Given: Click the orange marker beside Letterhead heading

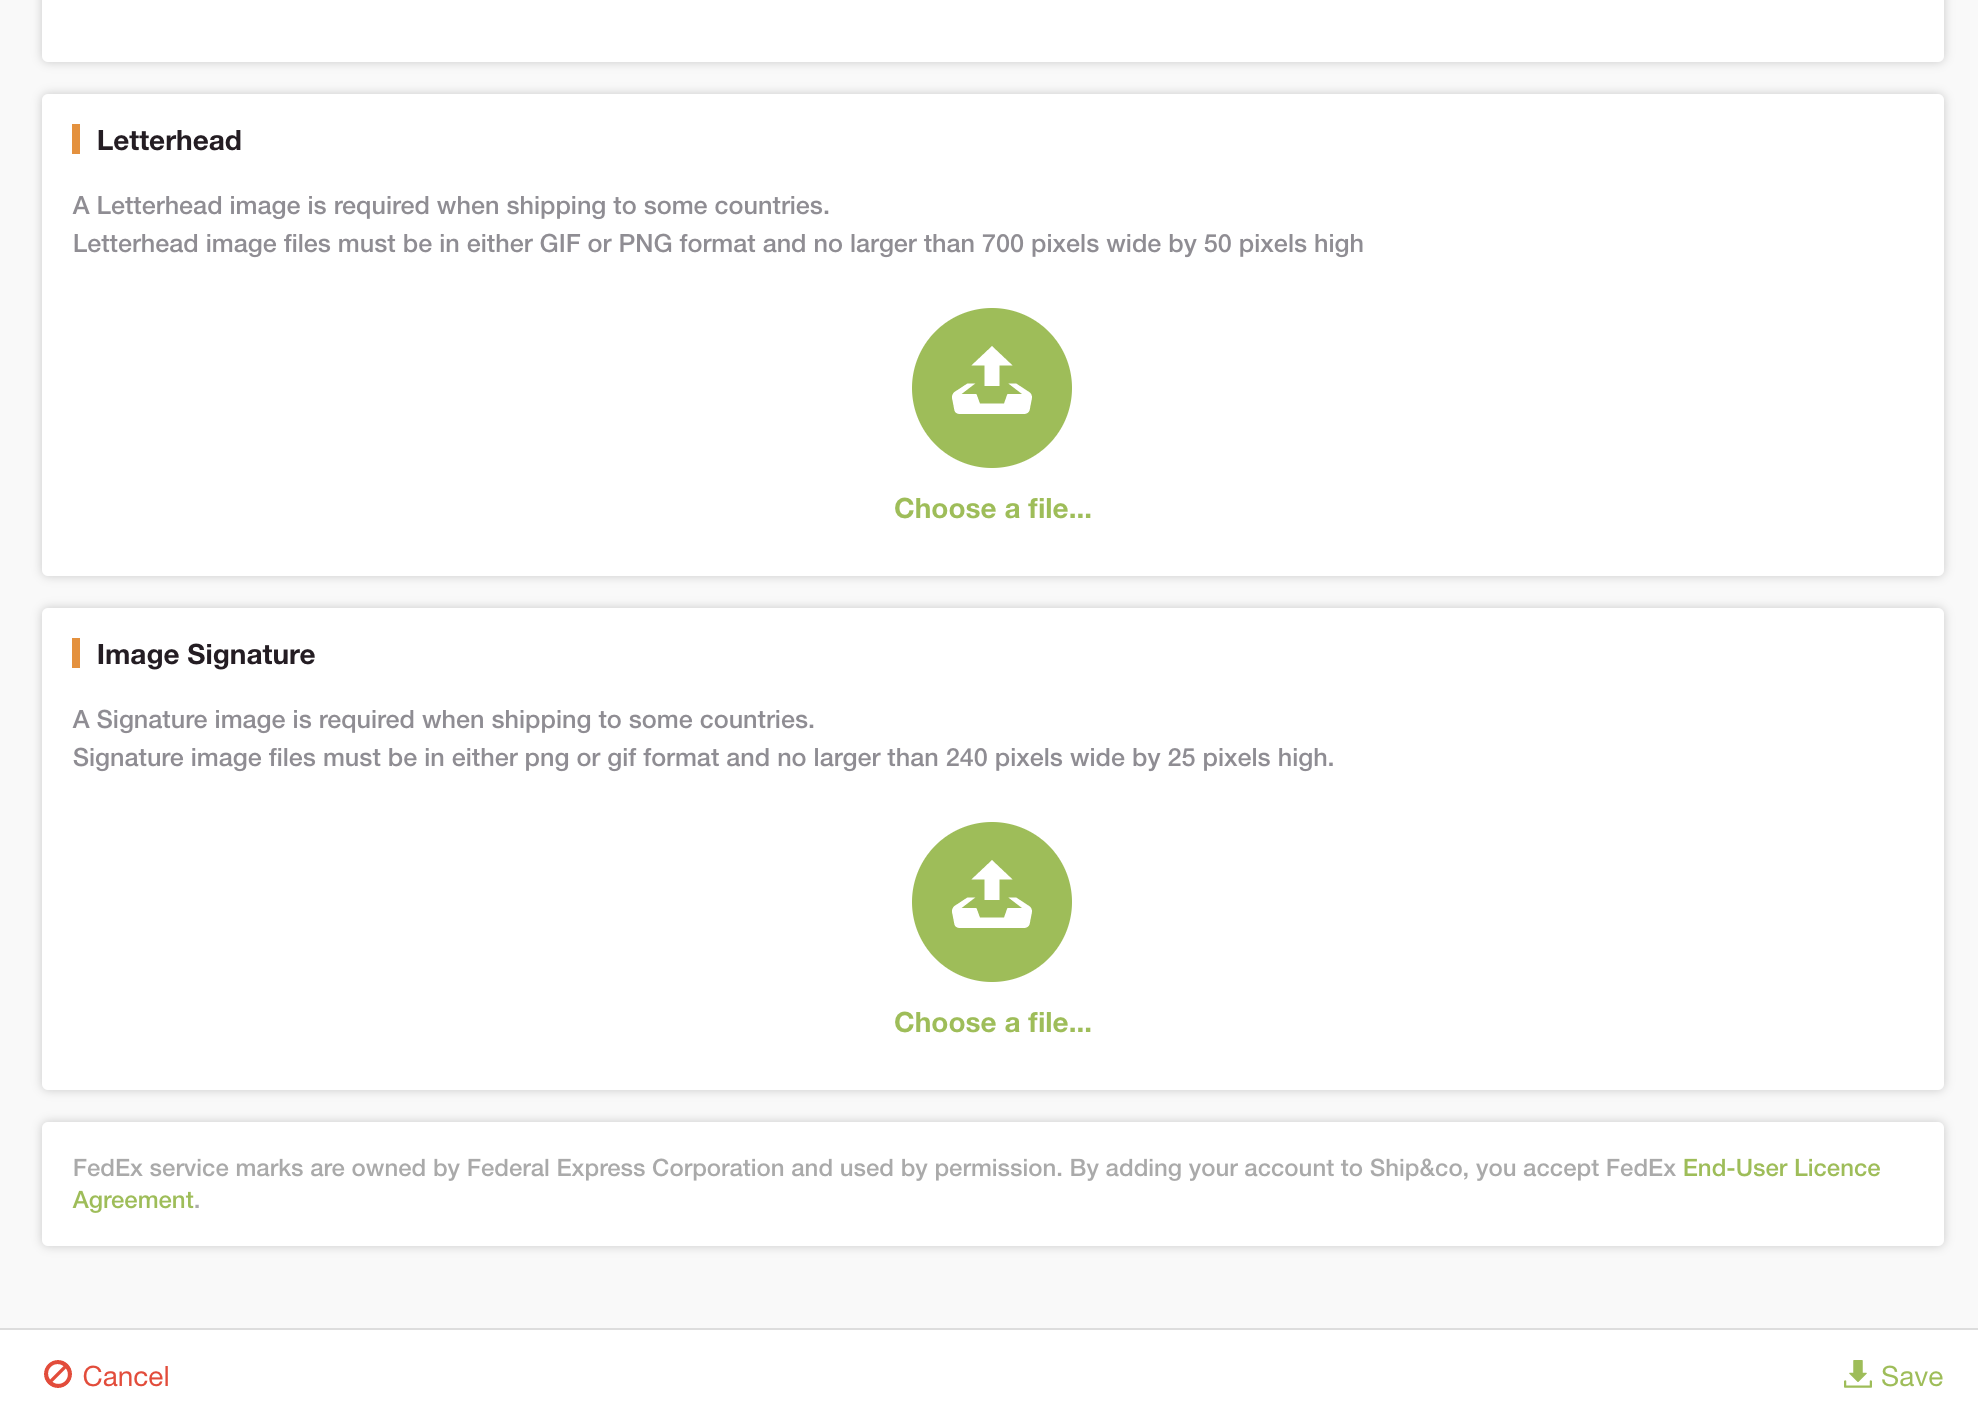Looking at the screenshot, I should pos(76,140).
